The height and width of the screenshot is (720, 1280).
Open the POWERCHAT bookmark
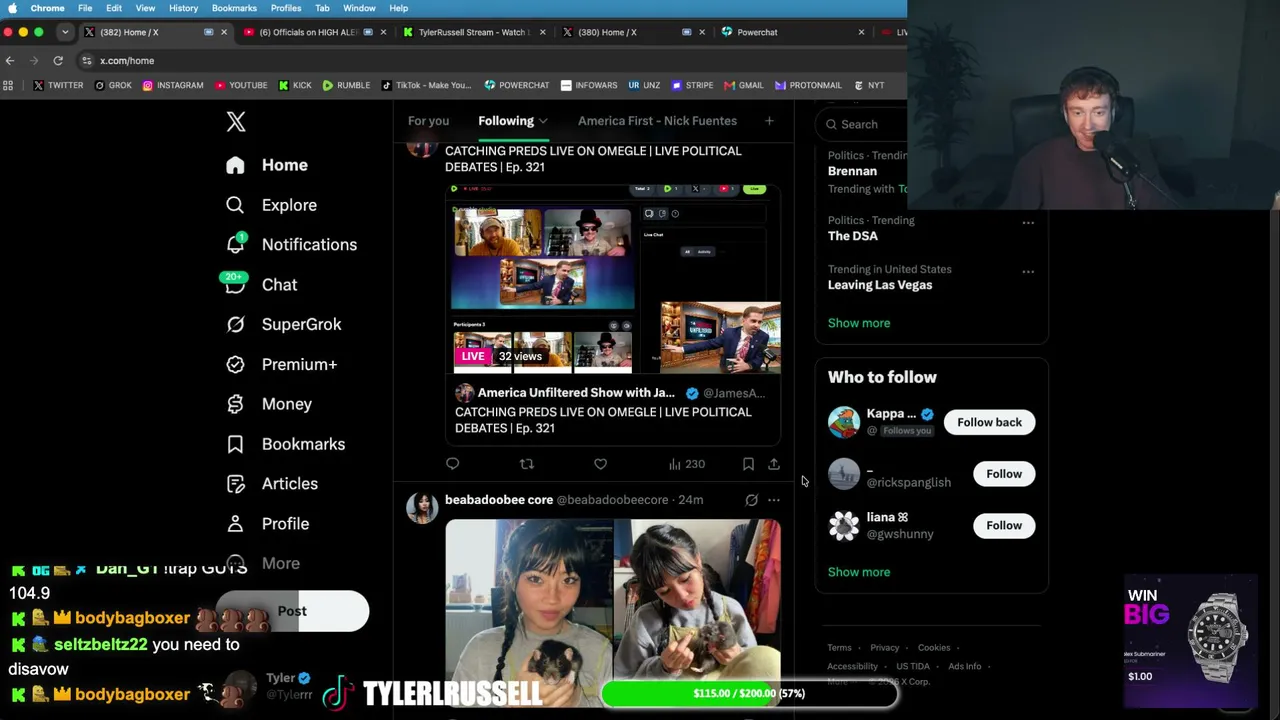pos(517,86)
